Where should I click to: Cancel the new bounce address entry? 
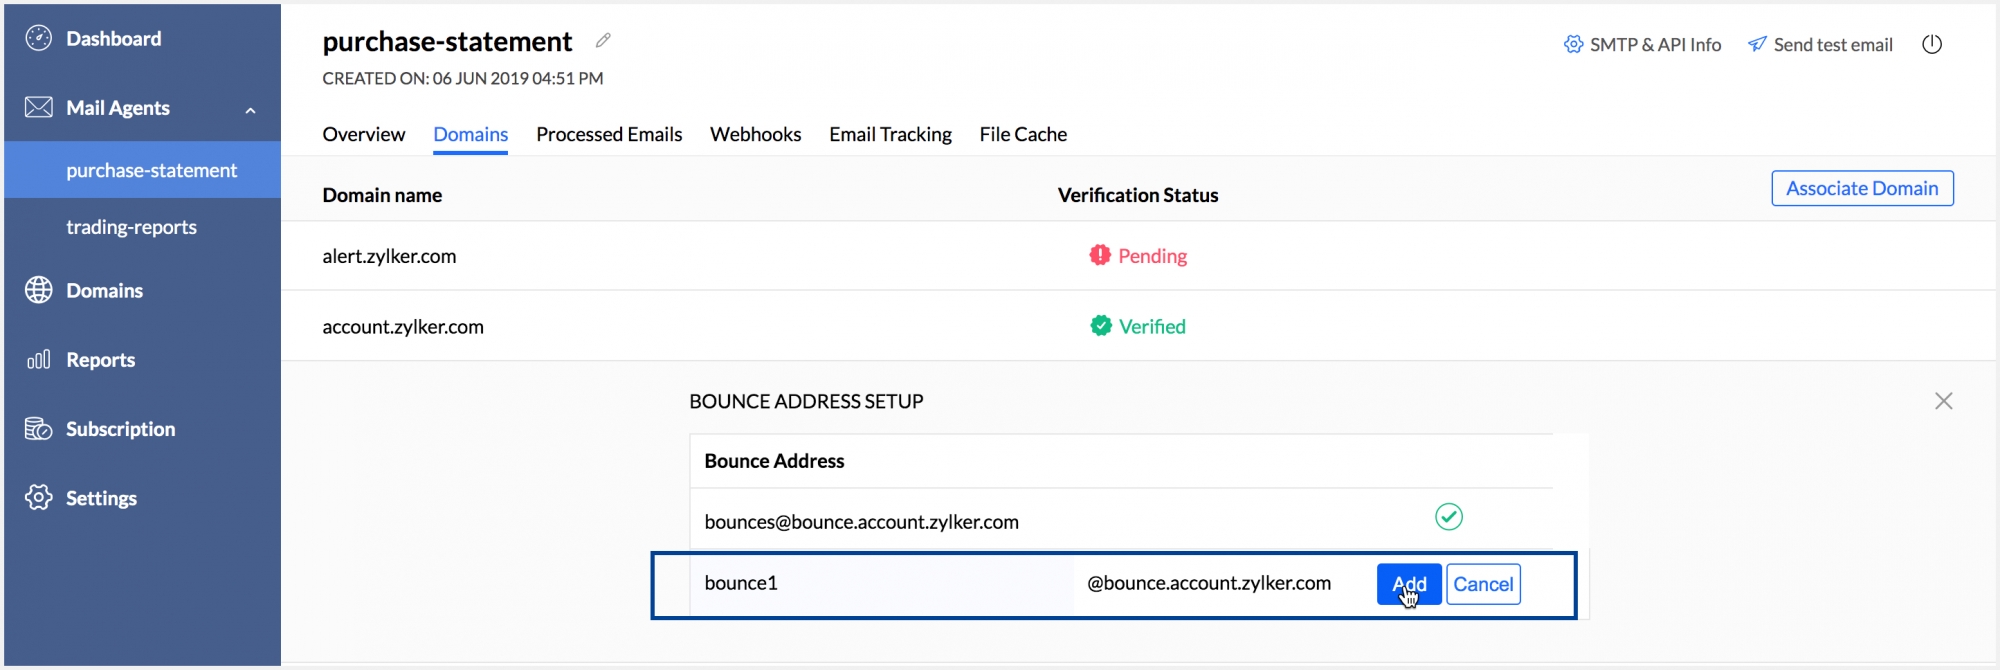(1483, 584)
